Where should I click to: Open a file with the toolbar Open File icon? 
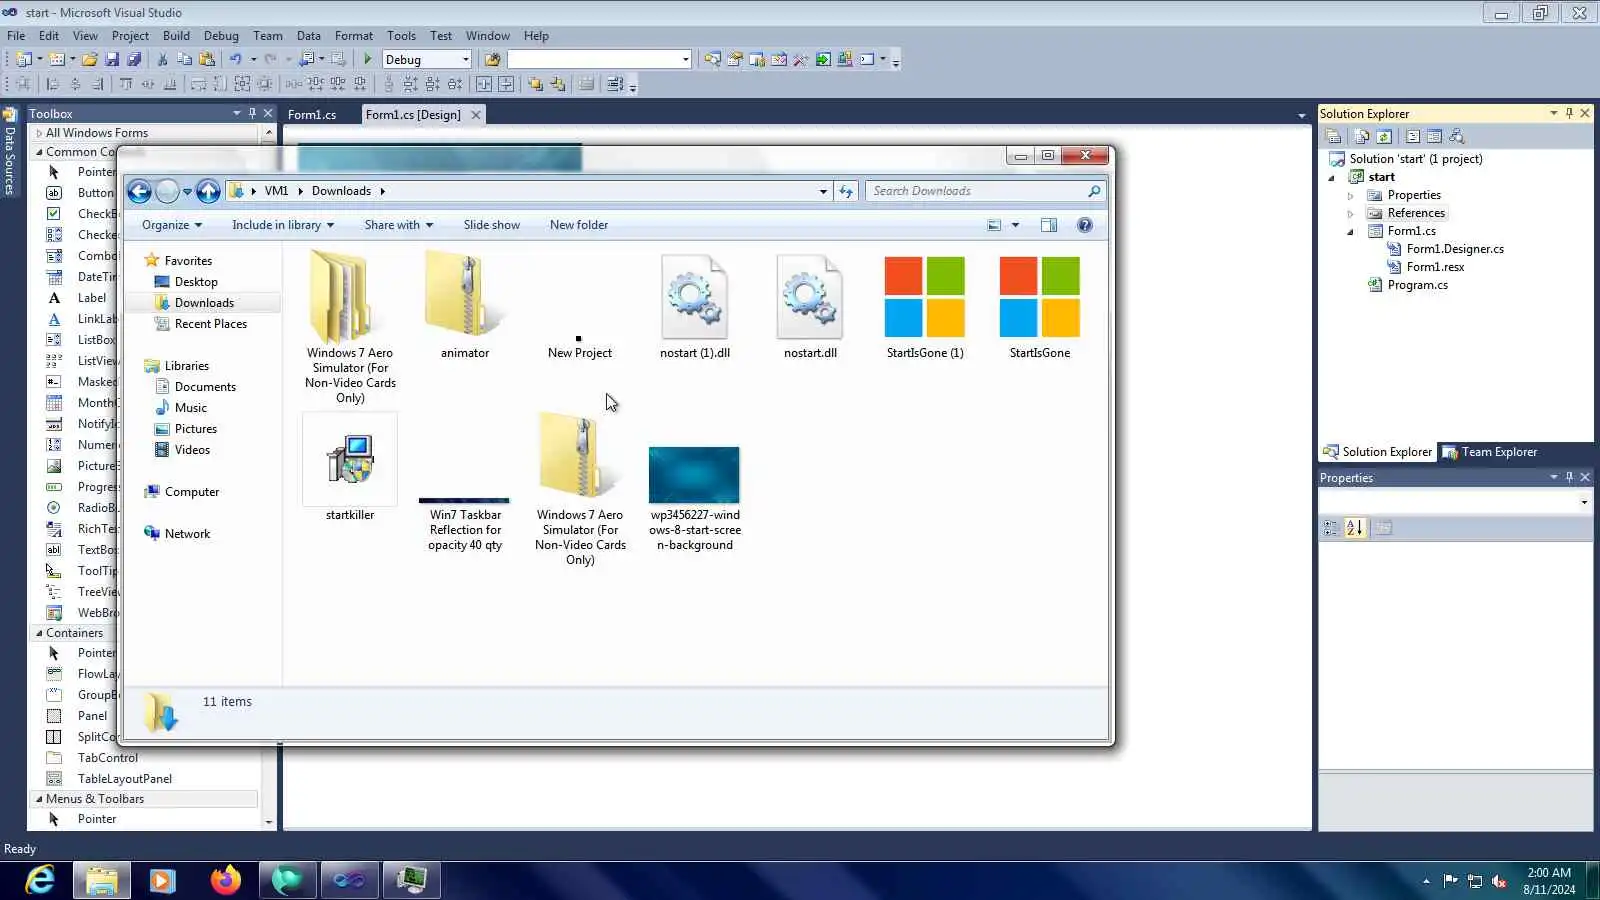[x=90, y=60]
